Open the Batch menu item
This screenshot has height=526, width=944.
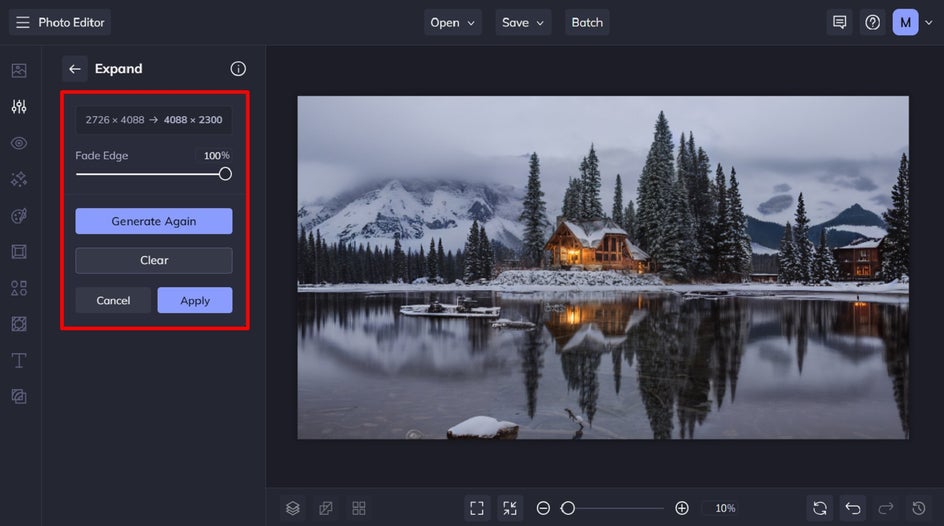click(x=587, y=22)
